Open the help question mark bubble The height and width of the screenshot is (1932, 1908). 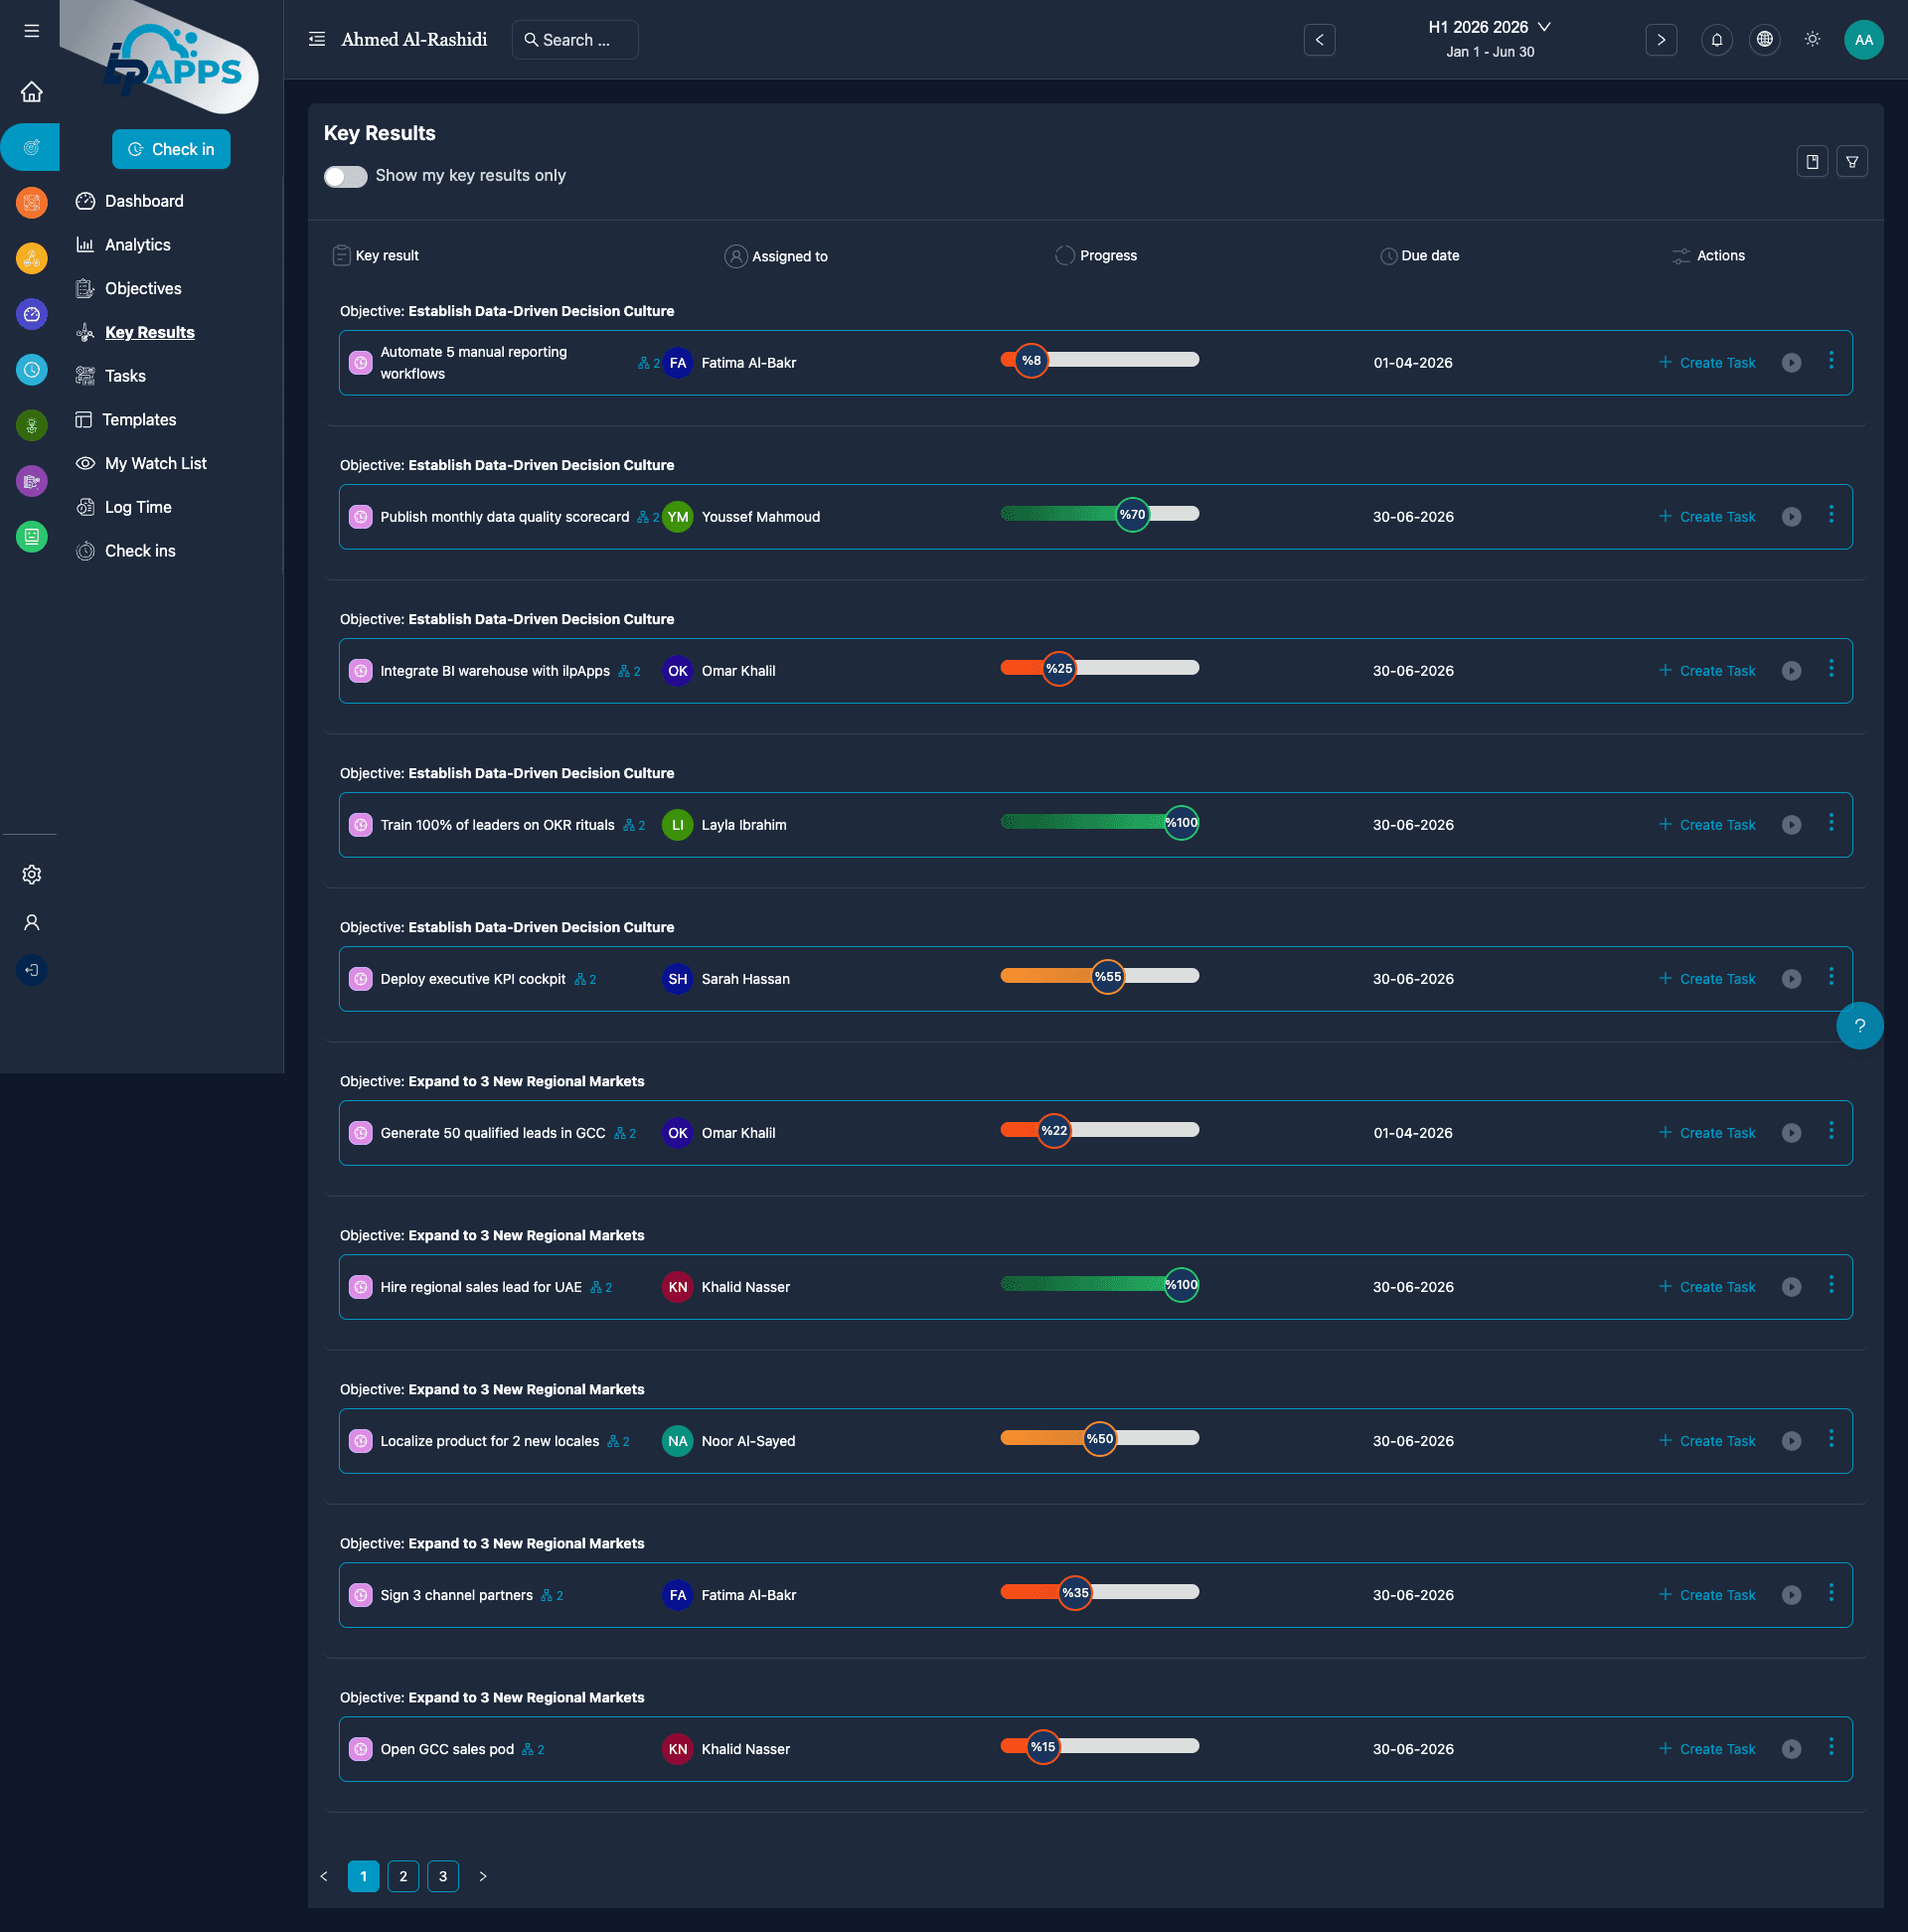(x=1859, y=1026)
